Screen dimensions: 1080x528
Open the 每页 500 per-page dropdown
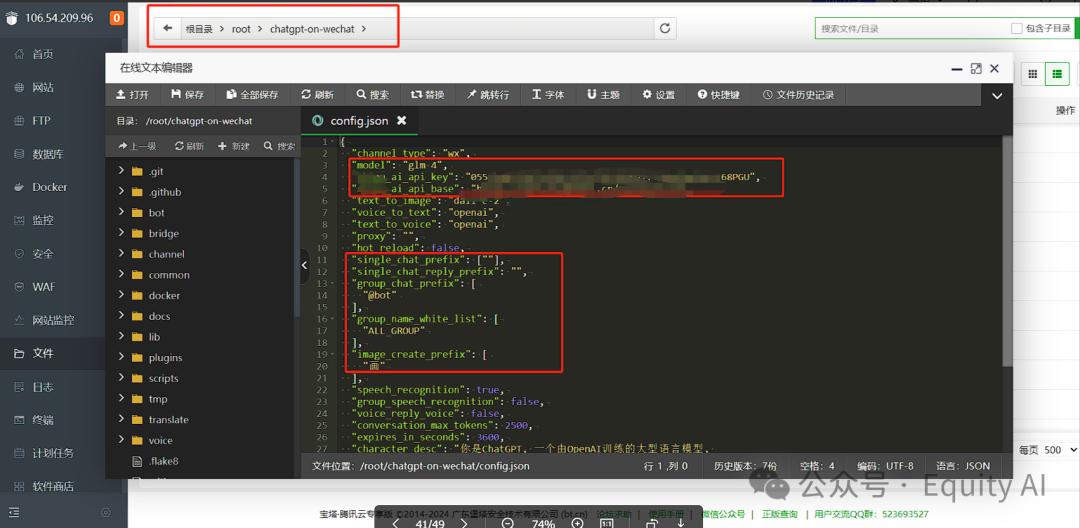click(1061, 450)
